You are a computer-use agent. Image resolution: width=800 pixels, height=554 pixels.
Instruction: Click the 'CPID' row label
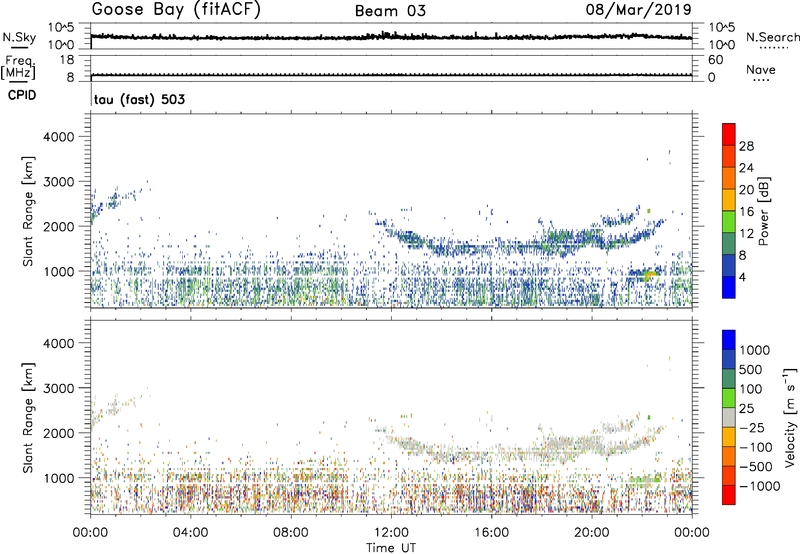click(22, 95)
